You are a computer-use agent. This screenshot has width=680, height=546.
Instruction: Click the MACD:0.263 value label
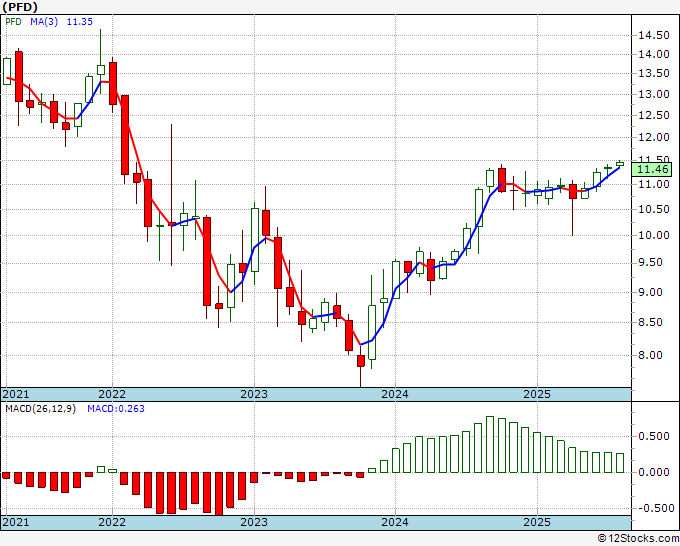click(x=116, y=409)
